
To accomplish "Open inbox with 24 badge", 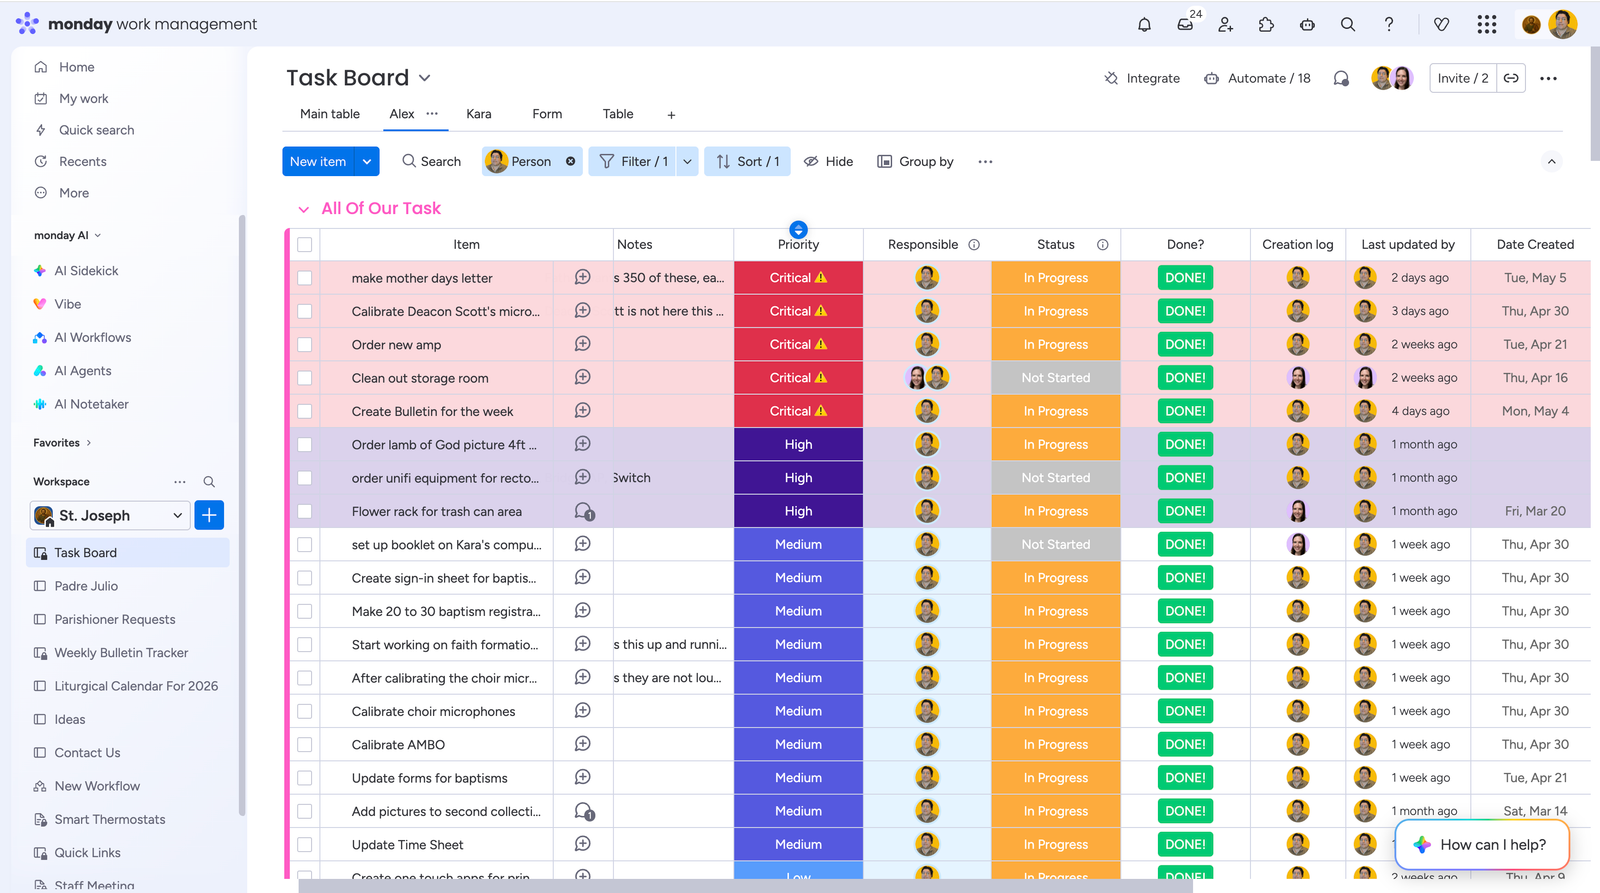I will [x=1186, y=25].
